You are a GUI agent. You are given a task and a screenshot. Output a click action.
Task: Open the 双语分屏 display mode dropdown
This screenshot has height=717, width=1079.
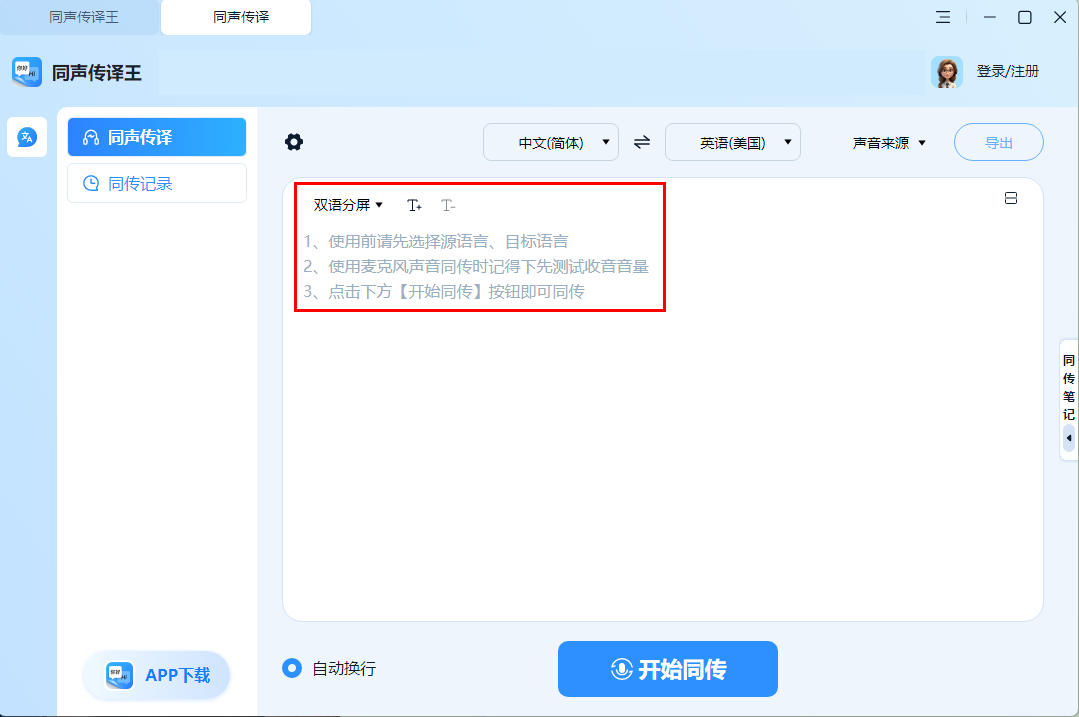(348, 205)
